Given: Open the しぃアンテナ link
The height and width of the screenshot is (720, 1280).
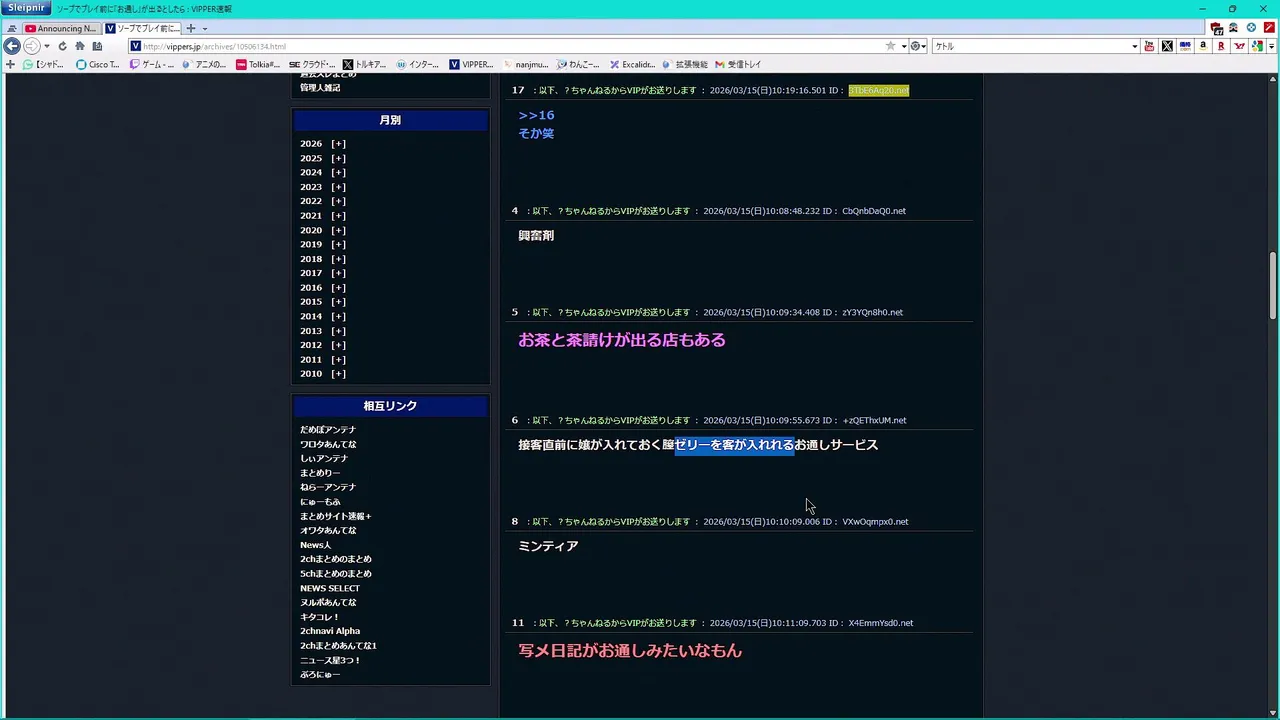Looking at the screenshot, I should (x=324, y=458).
